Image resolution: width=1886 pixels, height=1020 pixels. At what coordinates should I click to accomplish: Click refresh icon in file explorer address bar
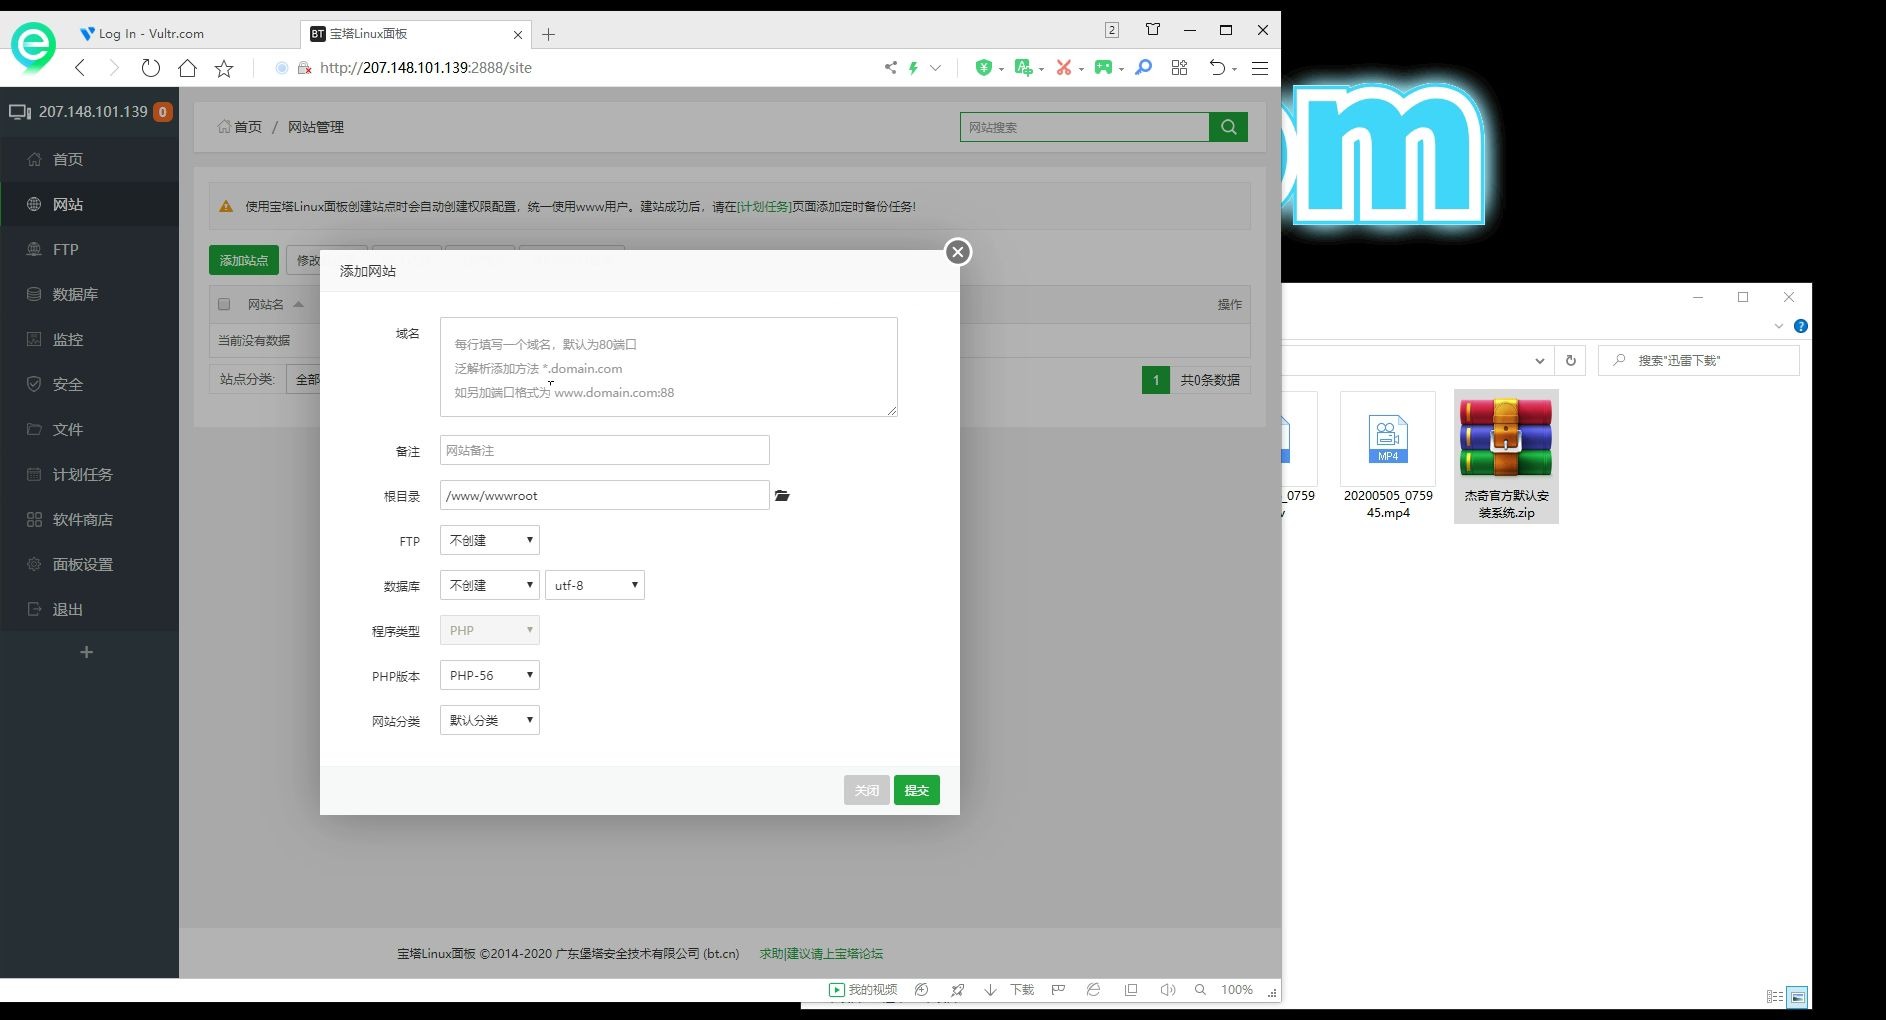(1570, 360)
